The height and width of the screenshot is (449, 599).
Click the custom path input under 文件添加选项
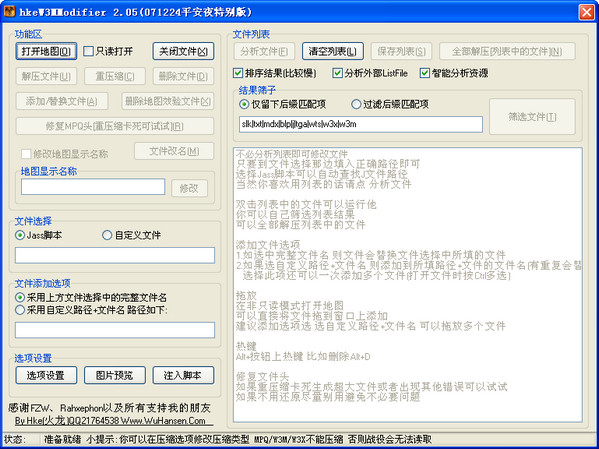point(115,330)
